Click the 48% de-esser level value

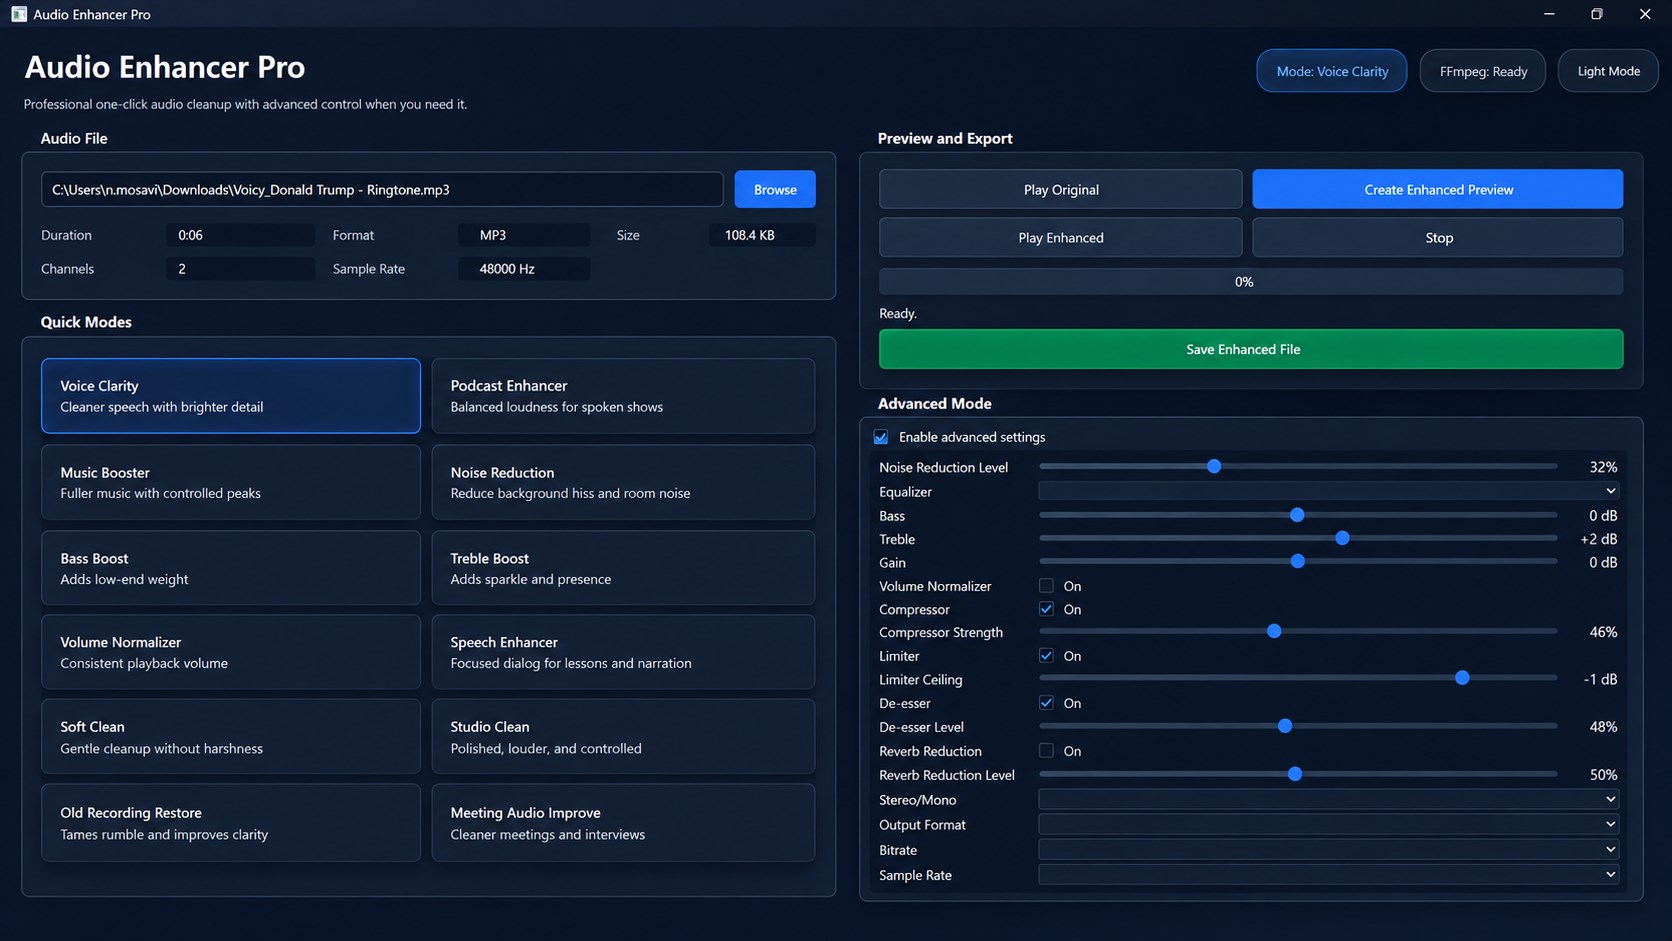coord(1603,727)
